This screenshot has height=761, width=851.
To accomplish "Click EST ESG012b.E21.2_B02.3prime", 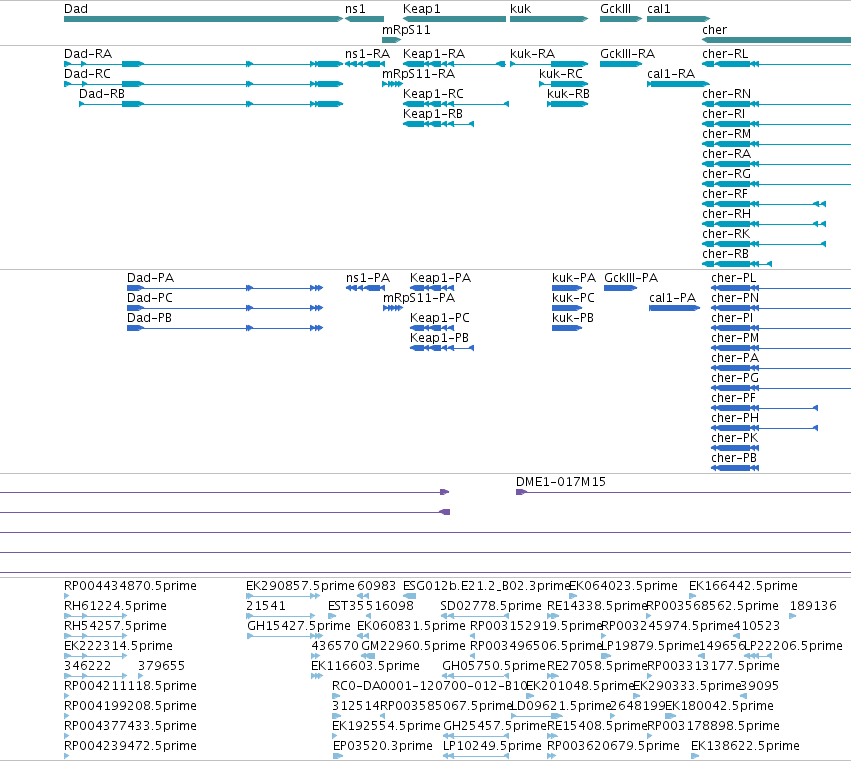I will coord(486,586).
